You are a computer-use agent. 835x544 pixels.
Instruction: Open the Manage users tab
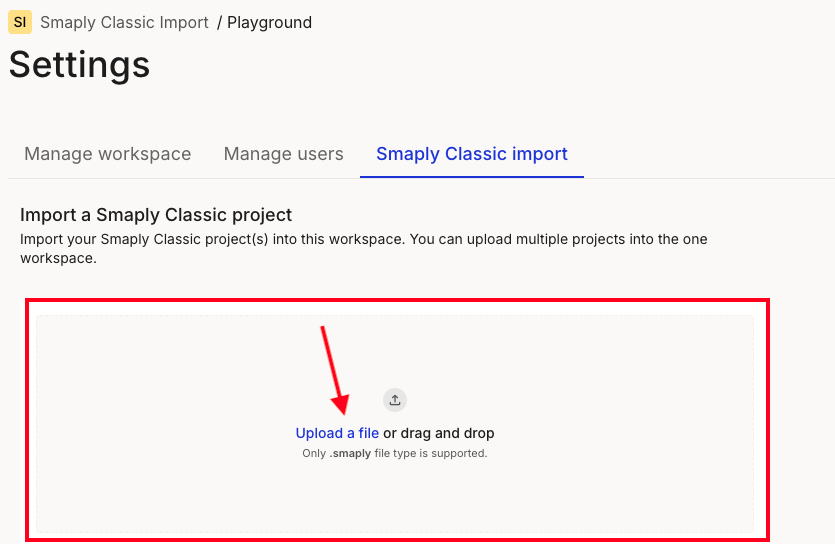(283, 154)
